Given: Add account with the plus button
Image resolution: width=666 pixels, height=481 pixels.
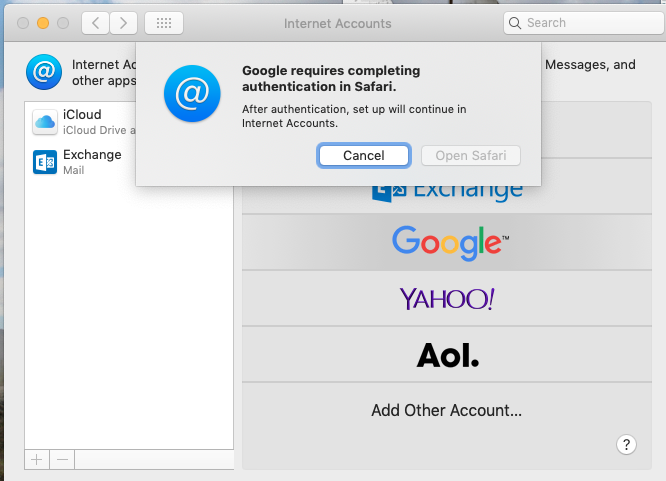Looking at the screenshot, I should click(x=37, y=460).
